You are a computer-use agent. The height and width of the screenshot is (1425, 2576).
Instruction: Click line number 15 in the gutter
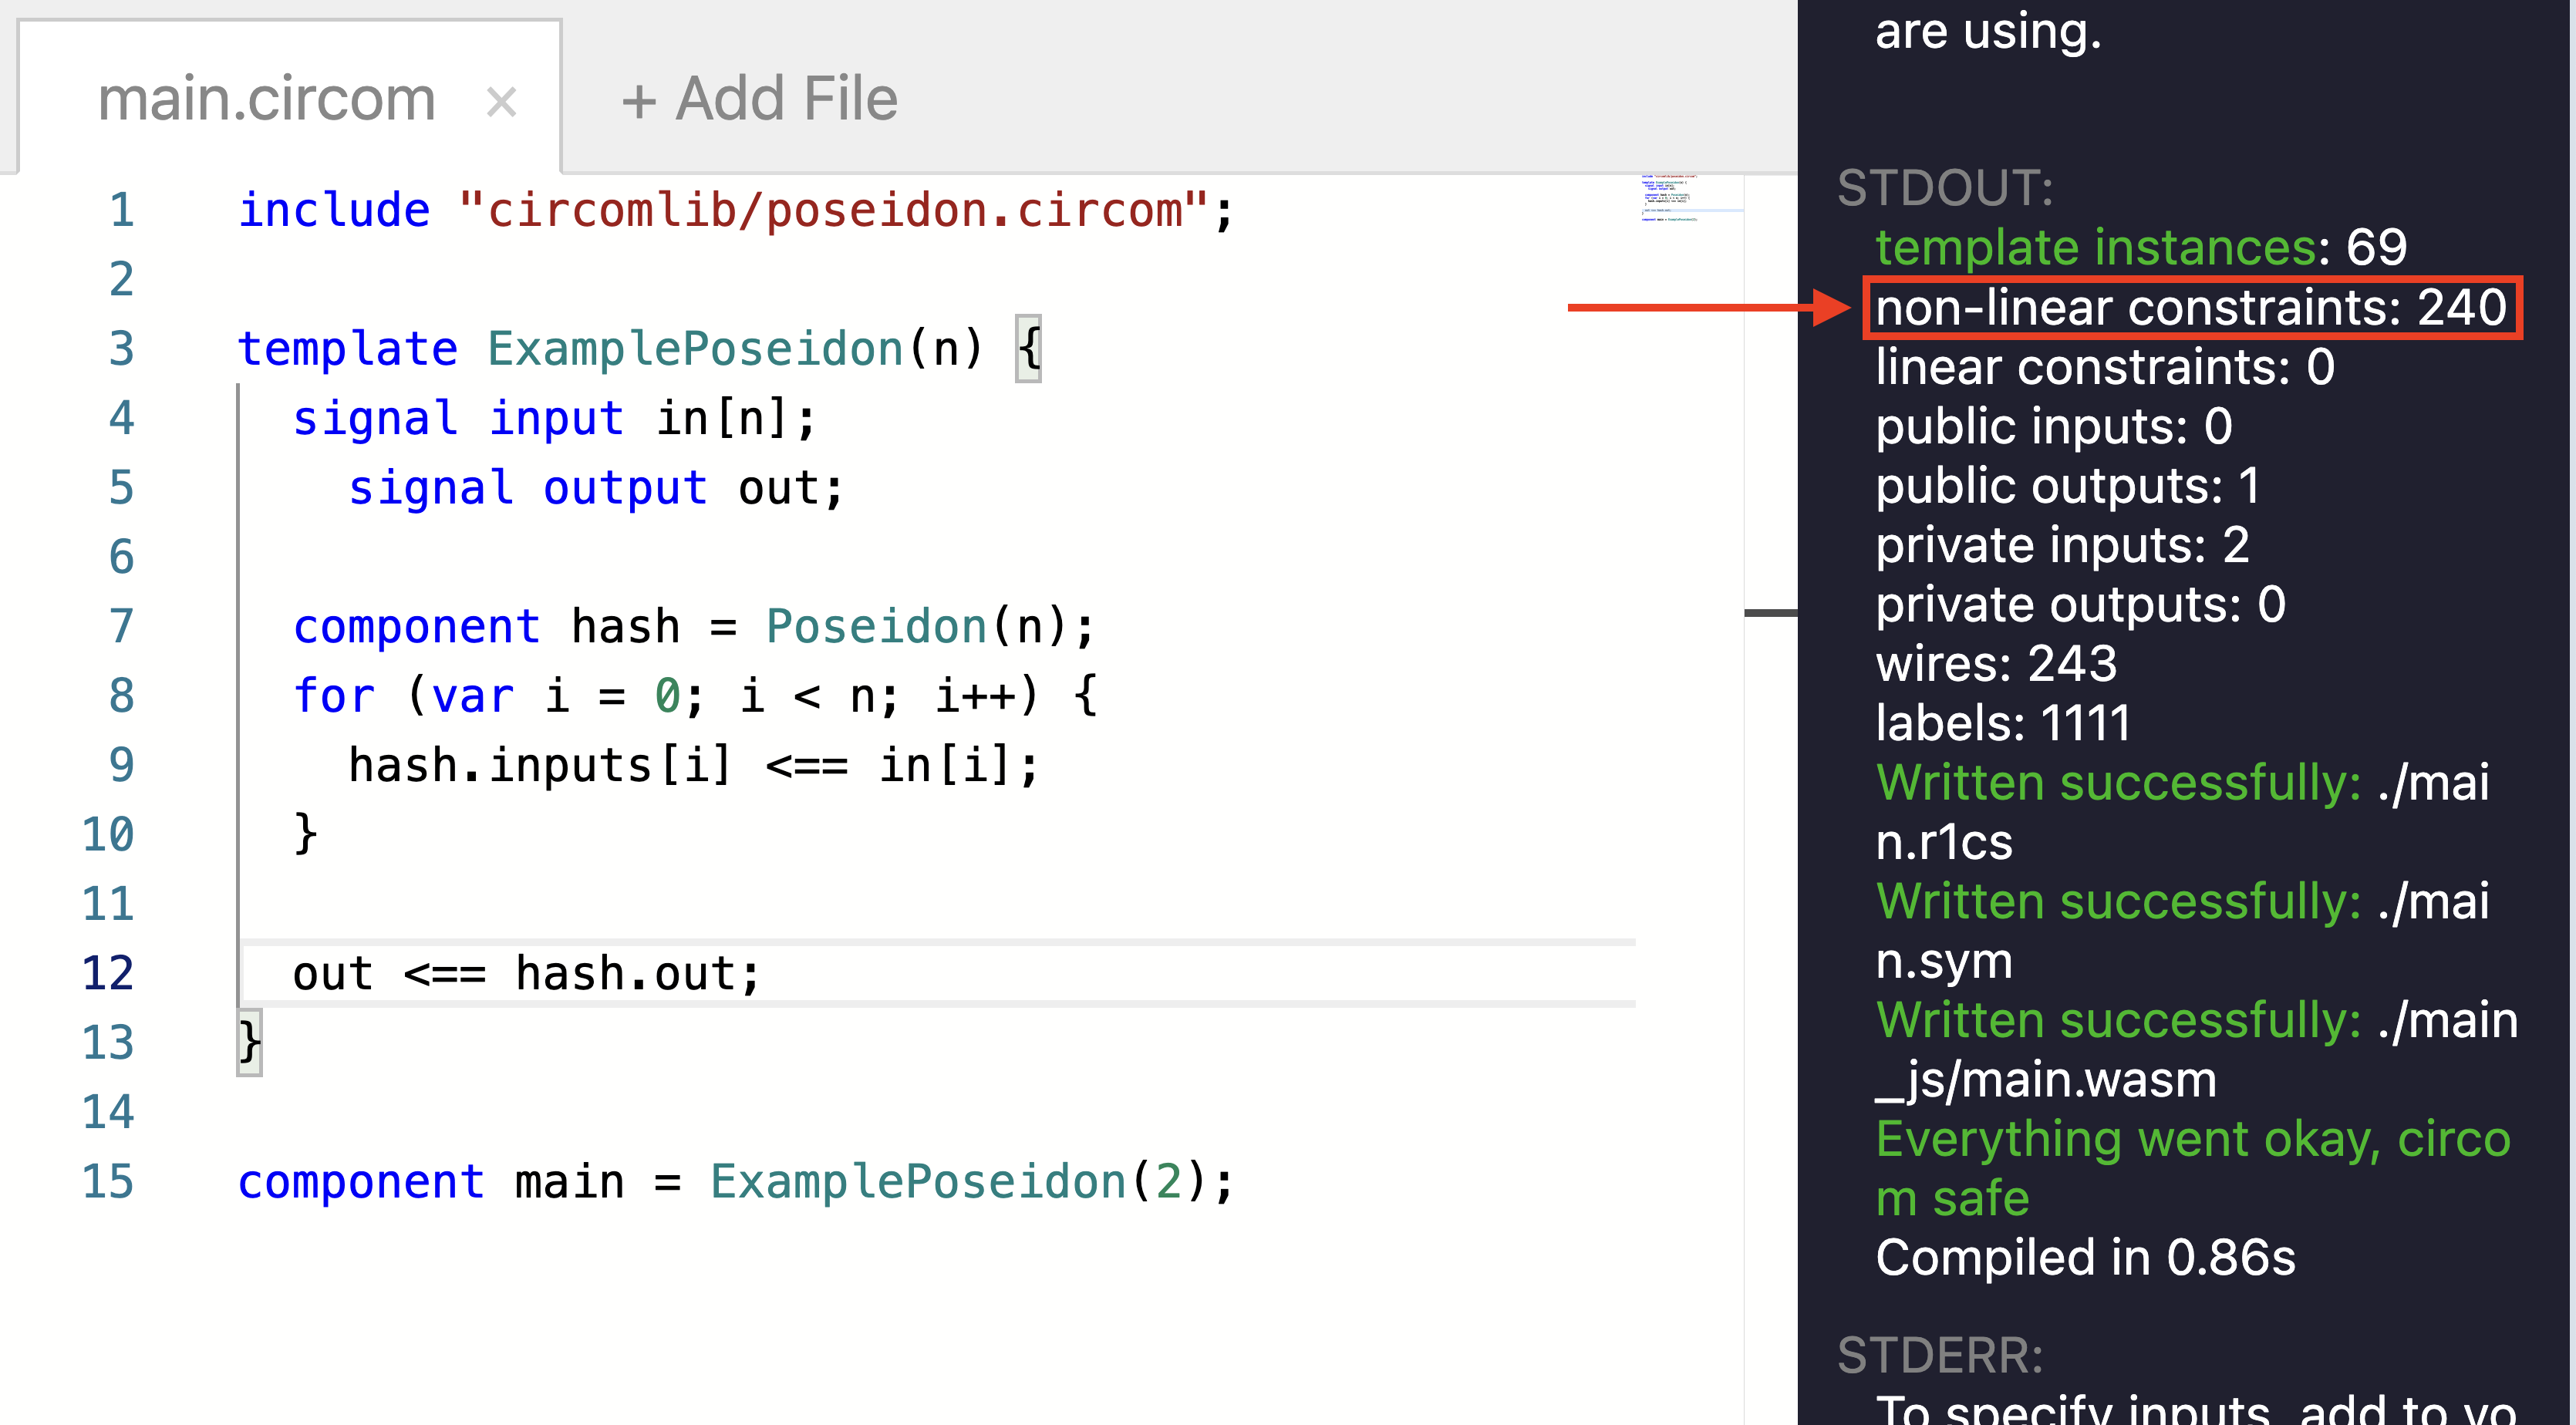pos(108,1182)
